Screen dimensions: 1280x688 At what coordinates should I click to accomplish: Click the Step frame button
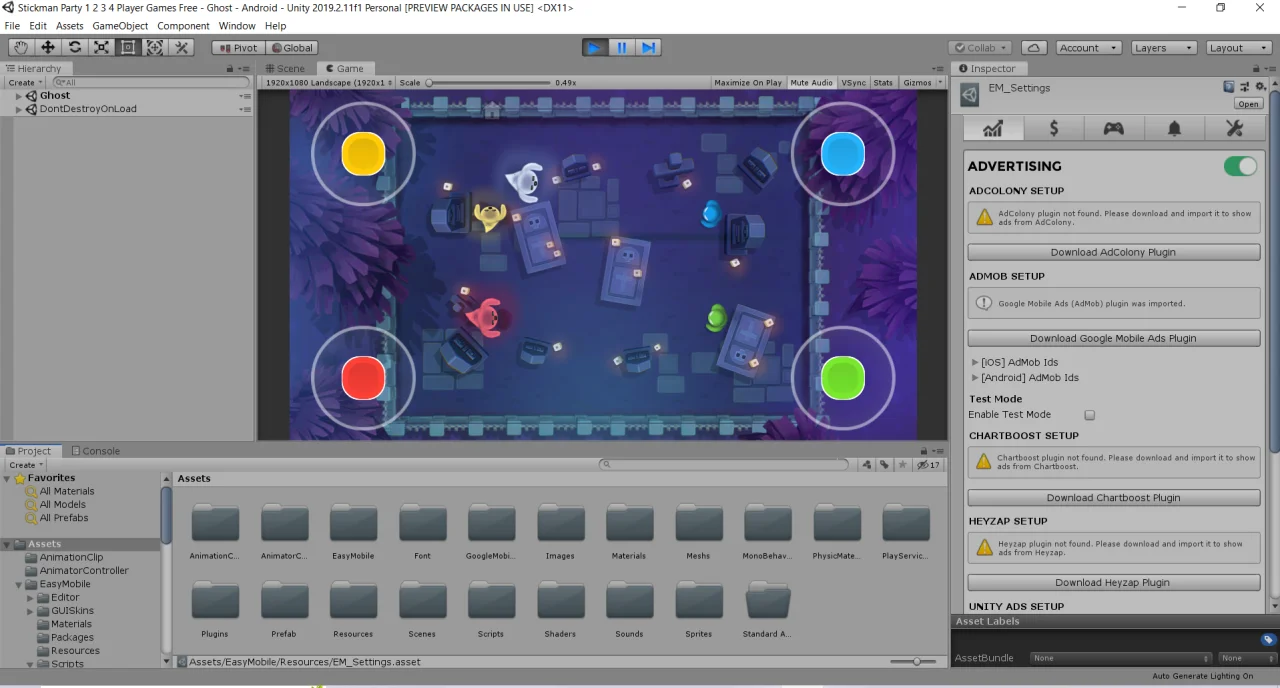coord(648,47)
